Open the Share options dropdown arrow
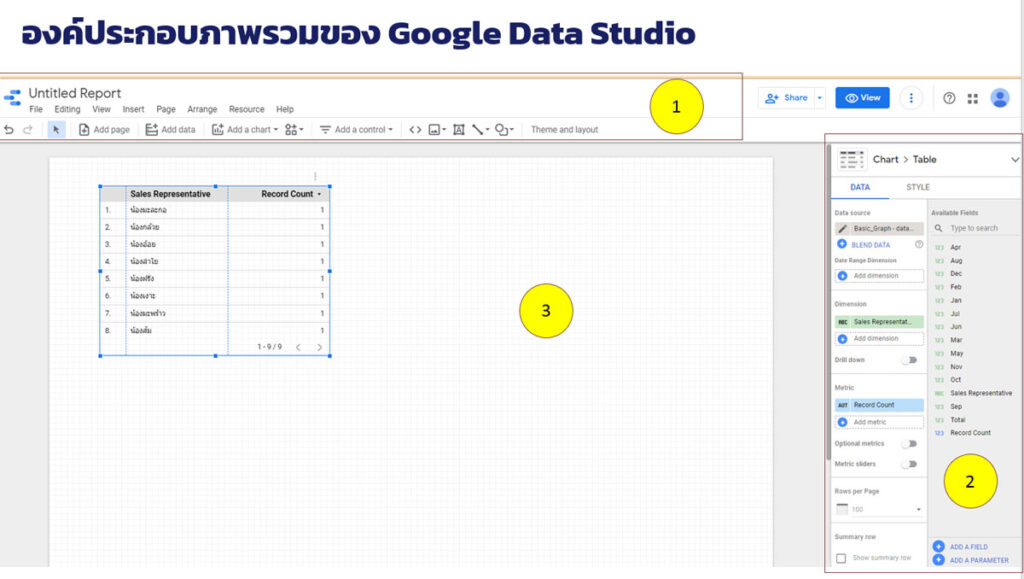 [820, 98]
